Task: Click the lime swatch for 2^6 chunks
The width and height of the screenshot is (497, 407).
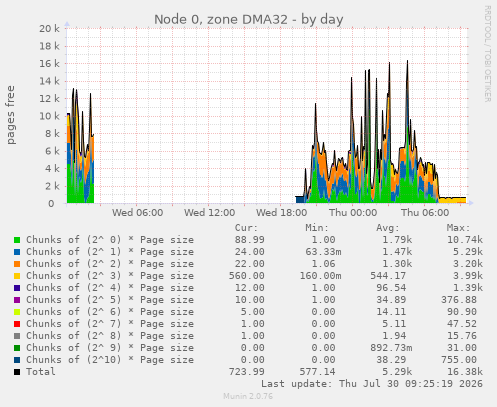Action: tap(17, 312)
